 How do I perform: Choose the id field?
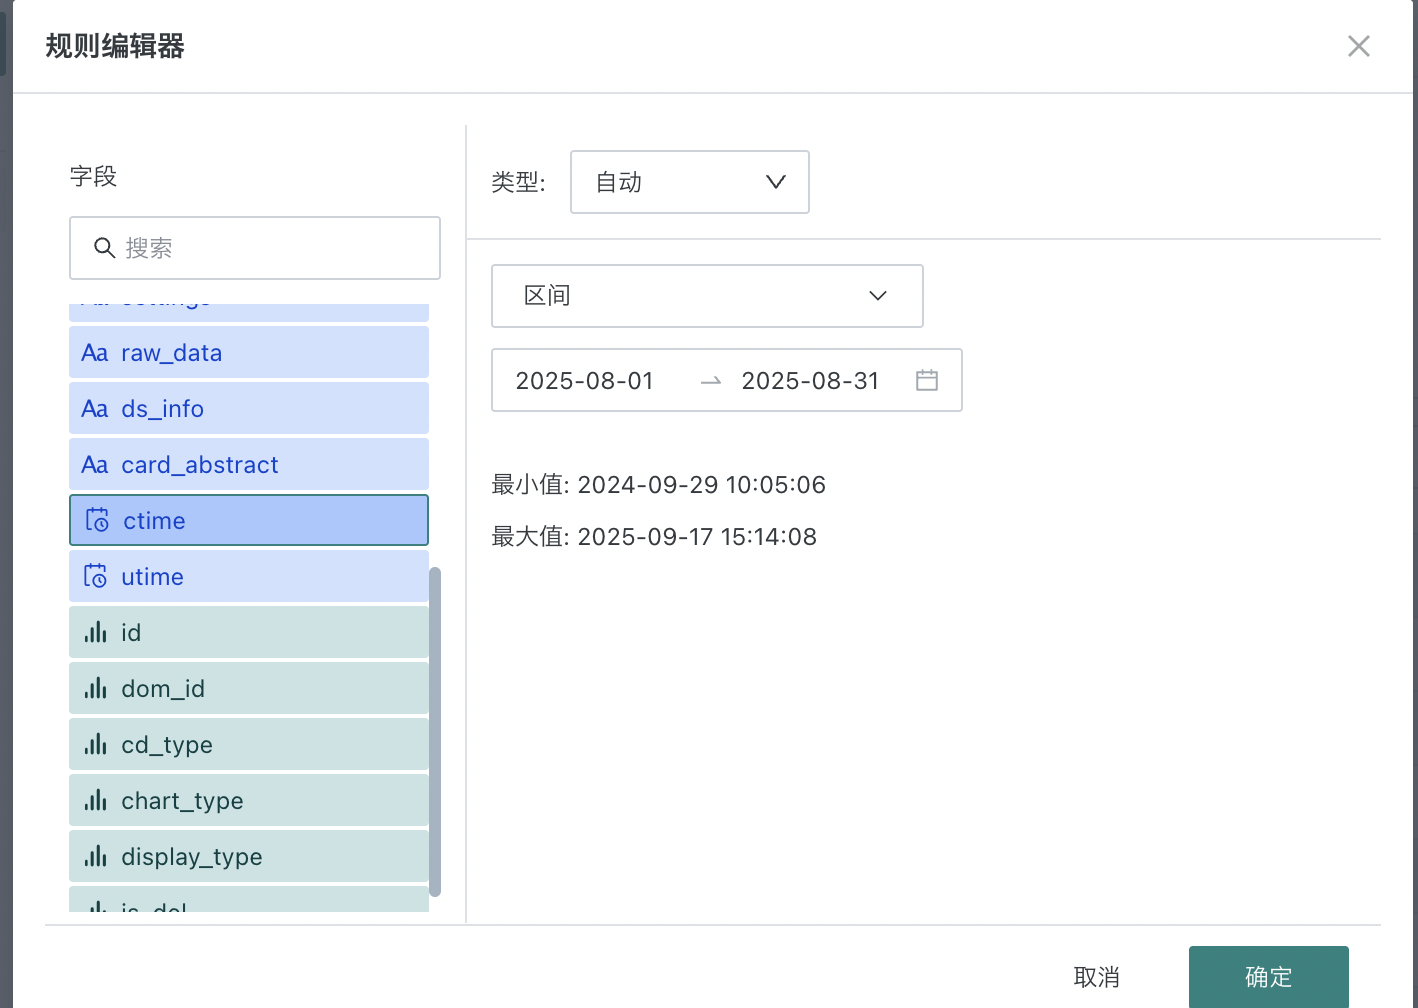tap(249, 632)
